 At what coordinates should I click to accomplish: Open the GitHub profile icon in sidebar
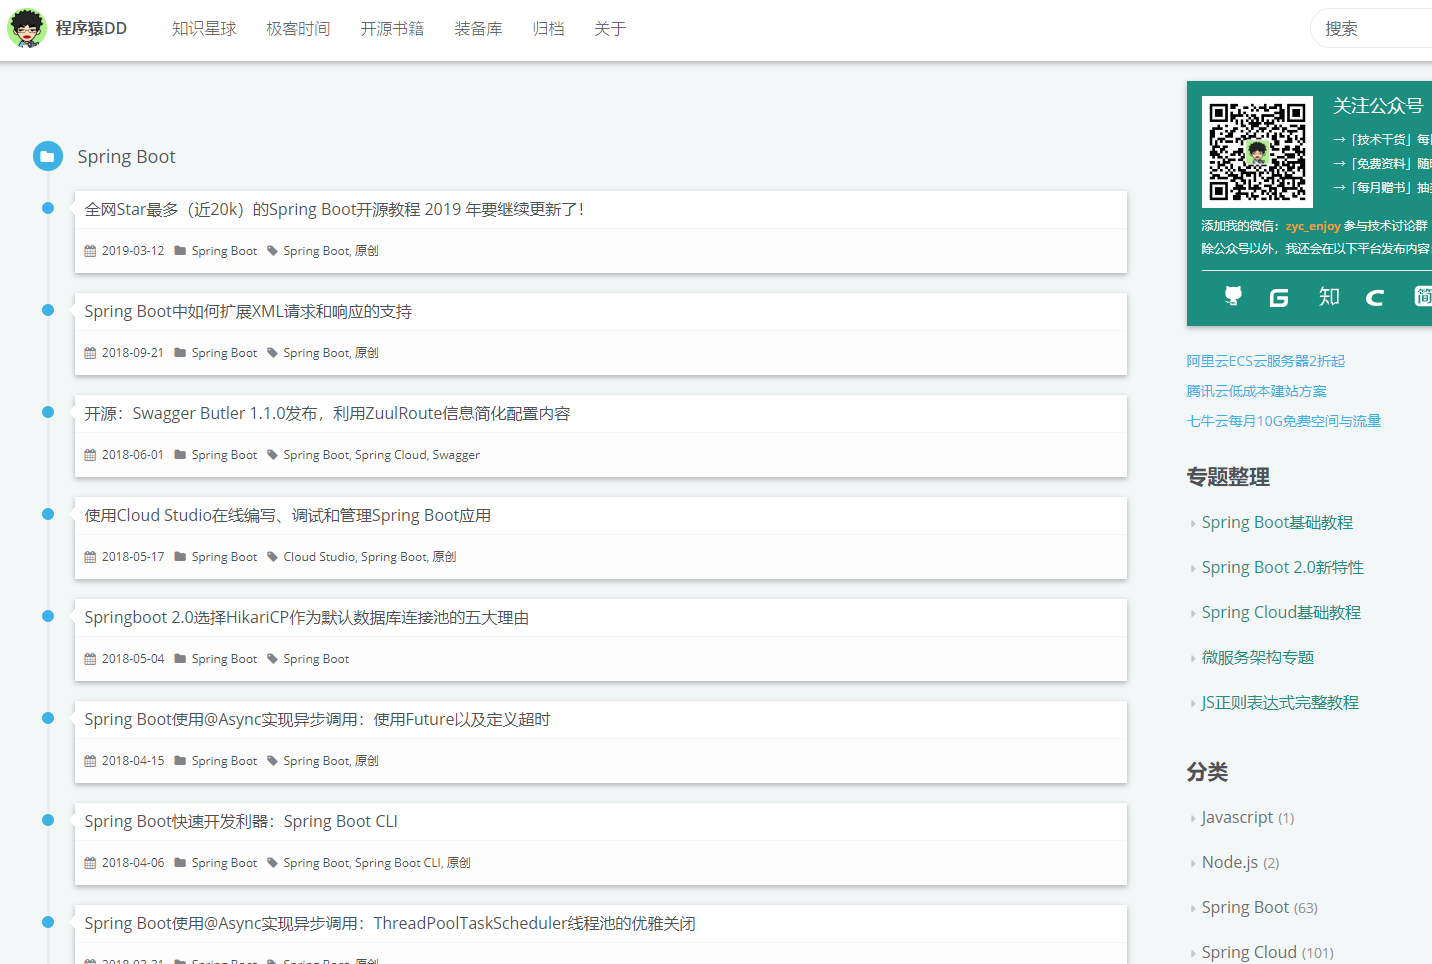pos(1233,296)
